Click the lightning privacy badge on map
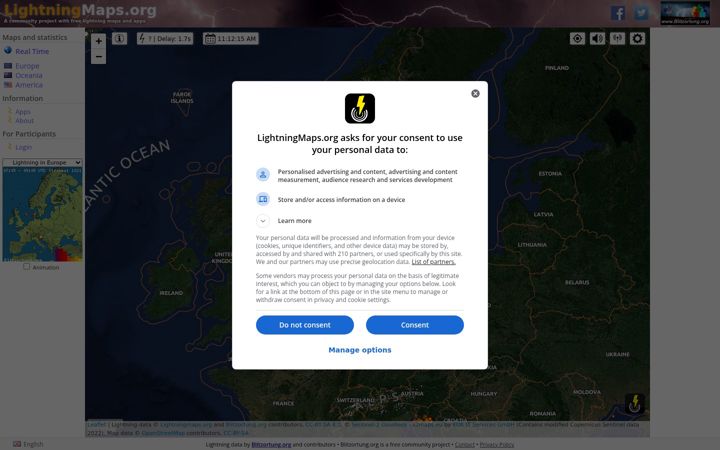 point(635,404)
